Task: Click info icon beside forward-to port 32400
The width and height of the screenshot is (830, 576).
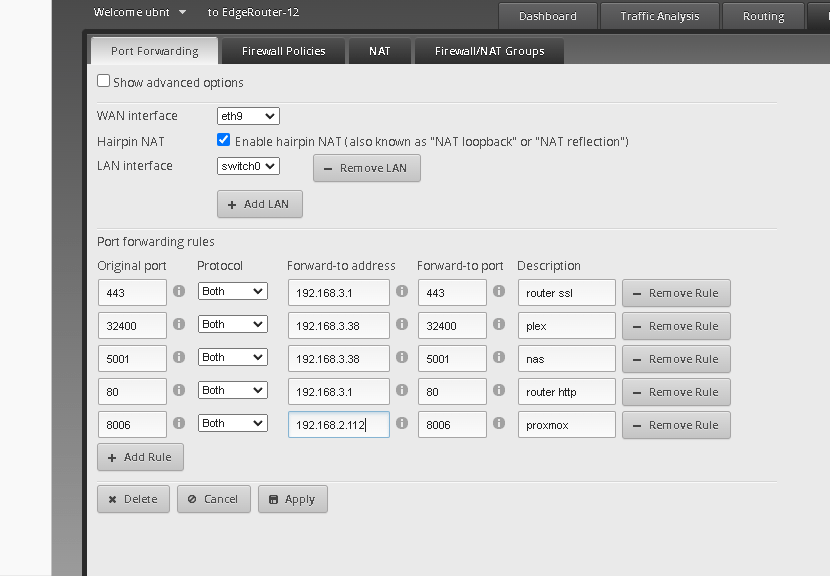Action: click(499, 324)
